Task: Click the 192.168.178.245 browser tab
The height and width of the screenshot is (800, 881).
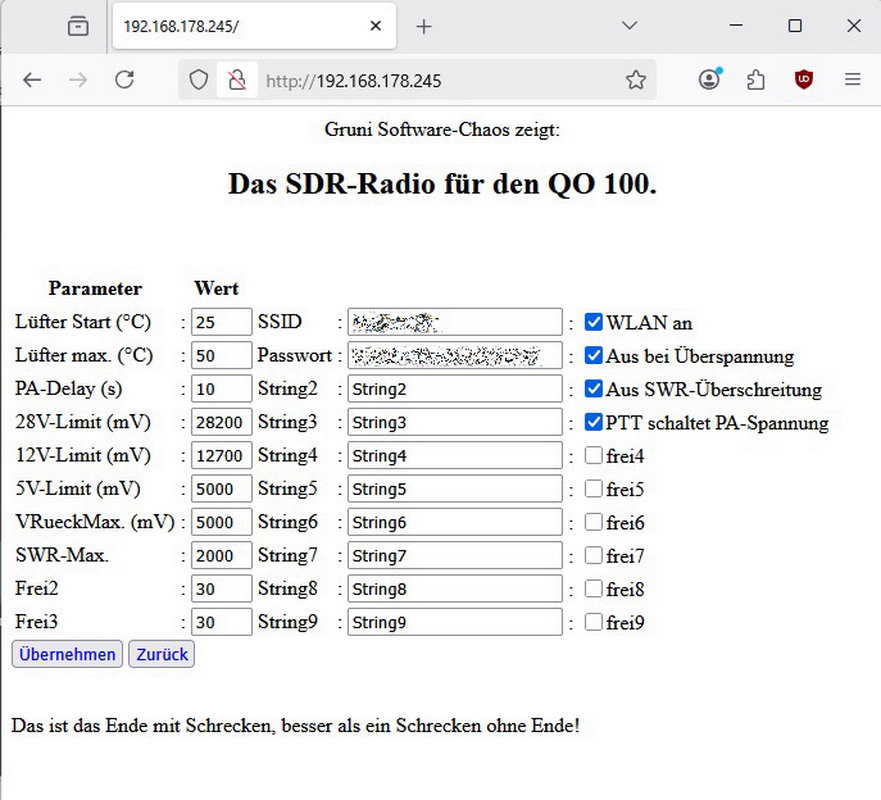Action: [x=230, y=26]
